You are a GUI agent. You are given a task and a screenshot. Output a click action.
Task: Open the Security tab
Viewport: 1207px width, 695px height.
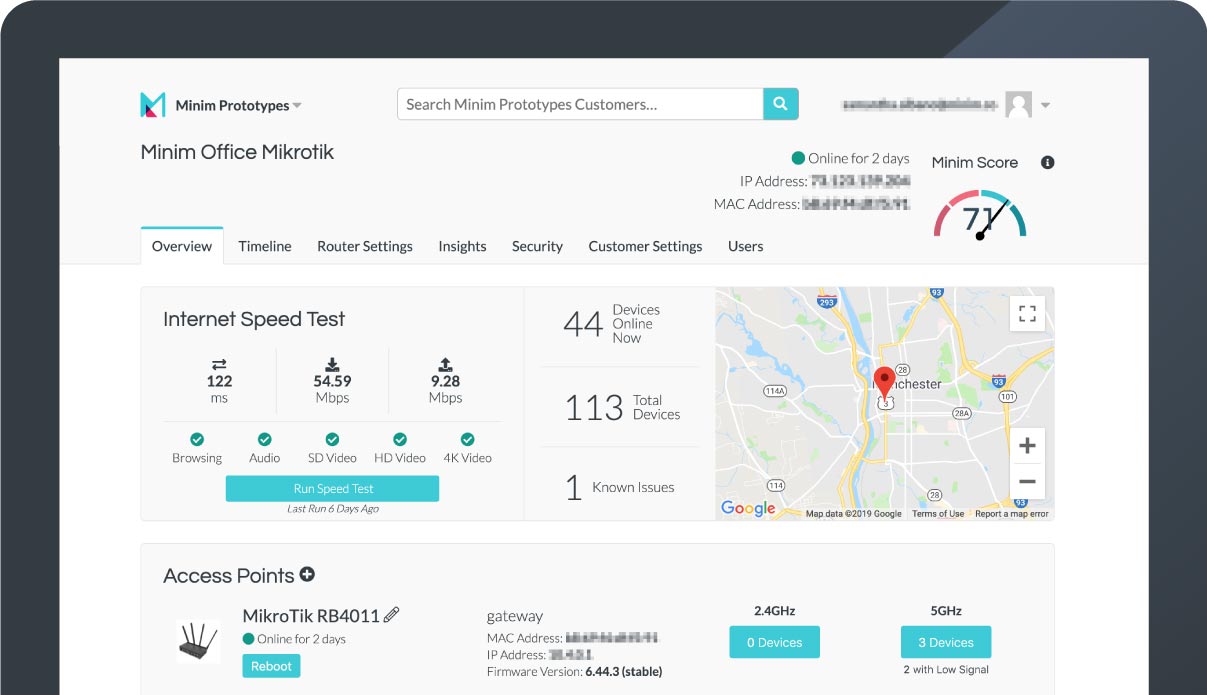[x=537, y=246]
